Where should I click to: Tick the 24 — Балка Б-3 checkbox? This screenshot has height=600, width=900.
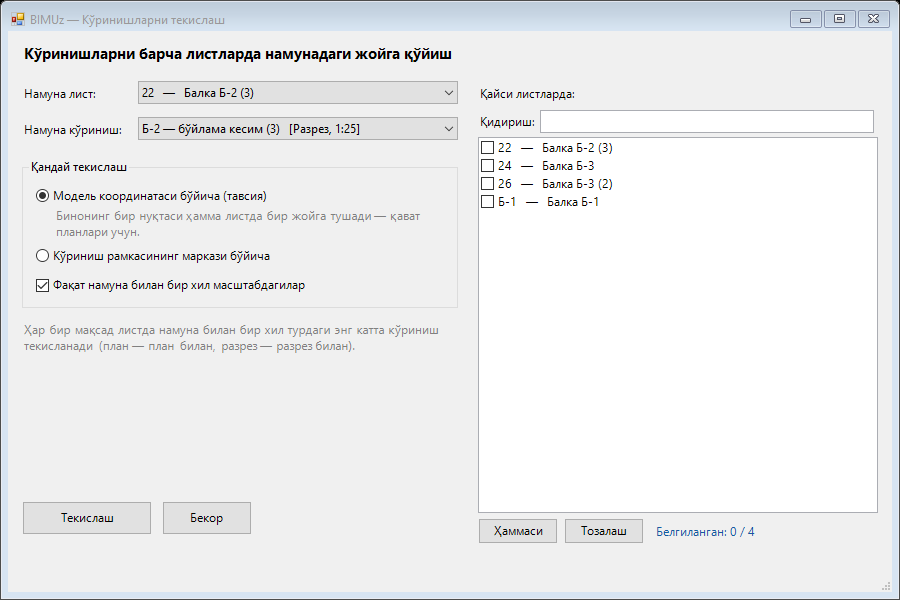[487, 165]
